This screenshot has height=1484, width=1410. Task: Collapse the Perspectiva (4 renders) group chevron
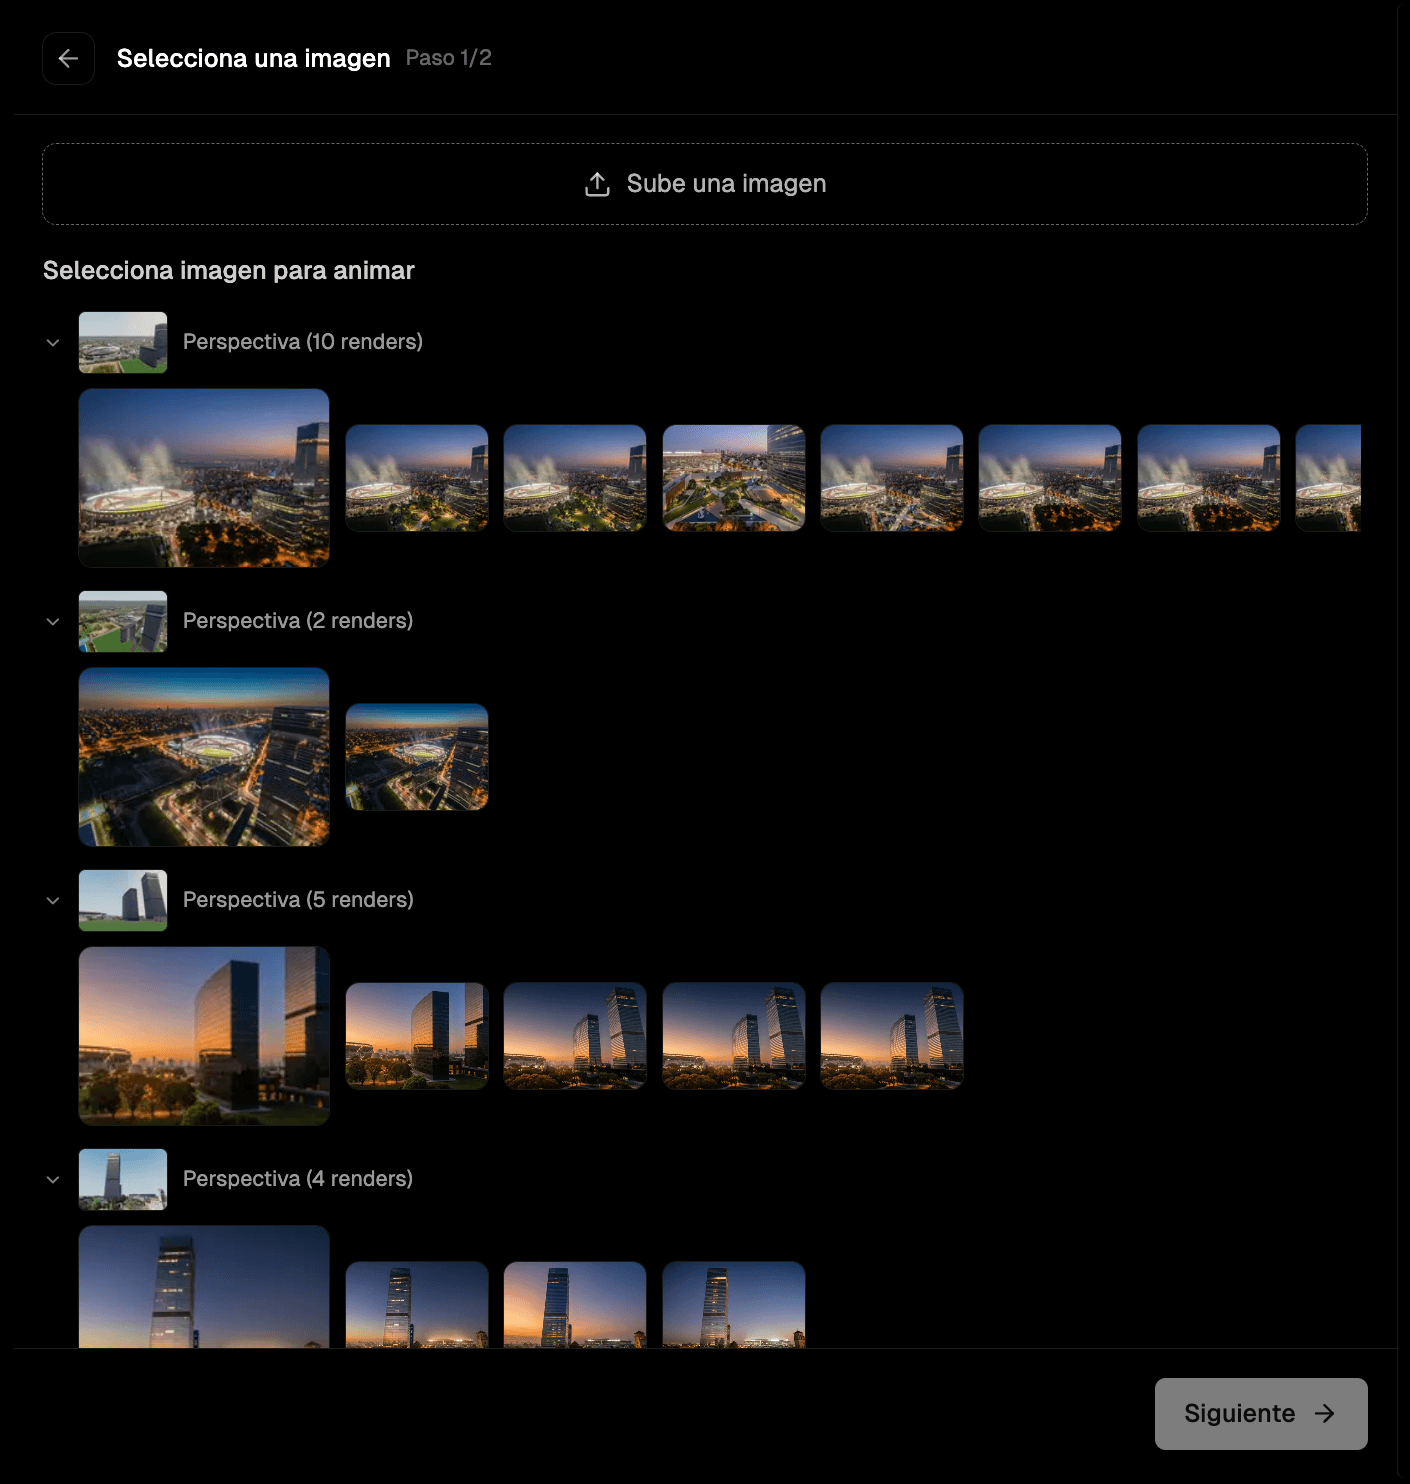click(x=53, y=1179)
